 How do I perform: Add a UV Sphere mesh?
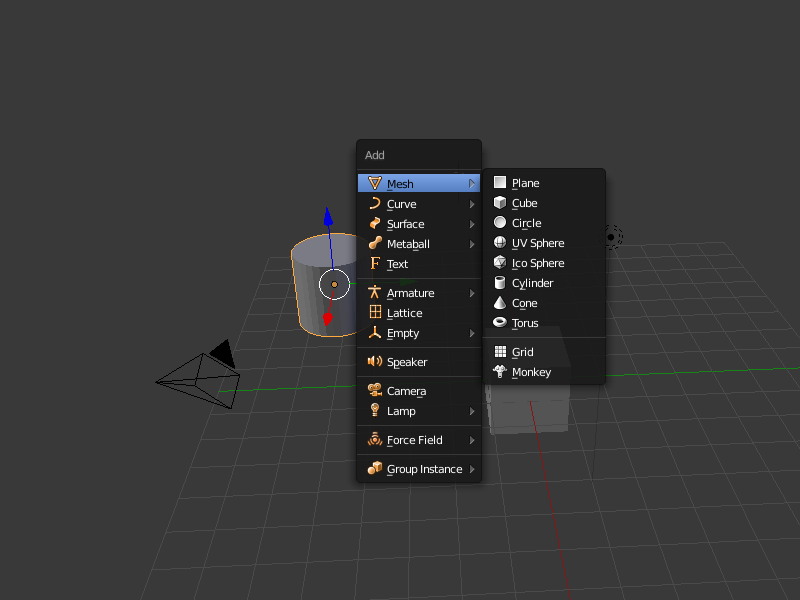544,243
